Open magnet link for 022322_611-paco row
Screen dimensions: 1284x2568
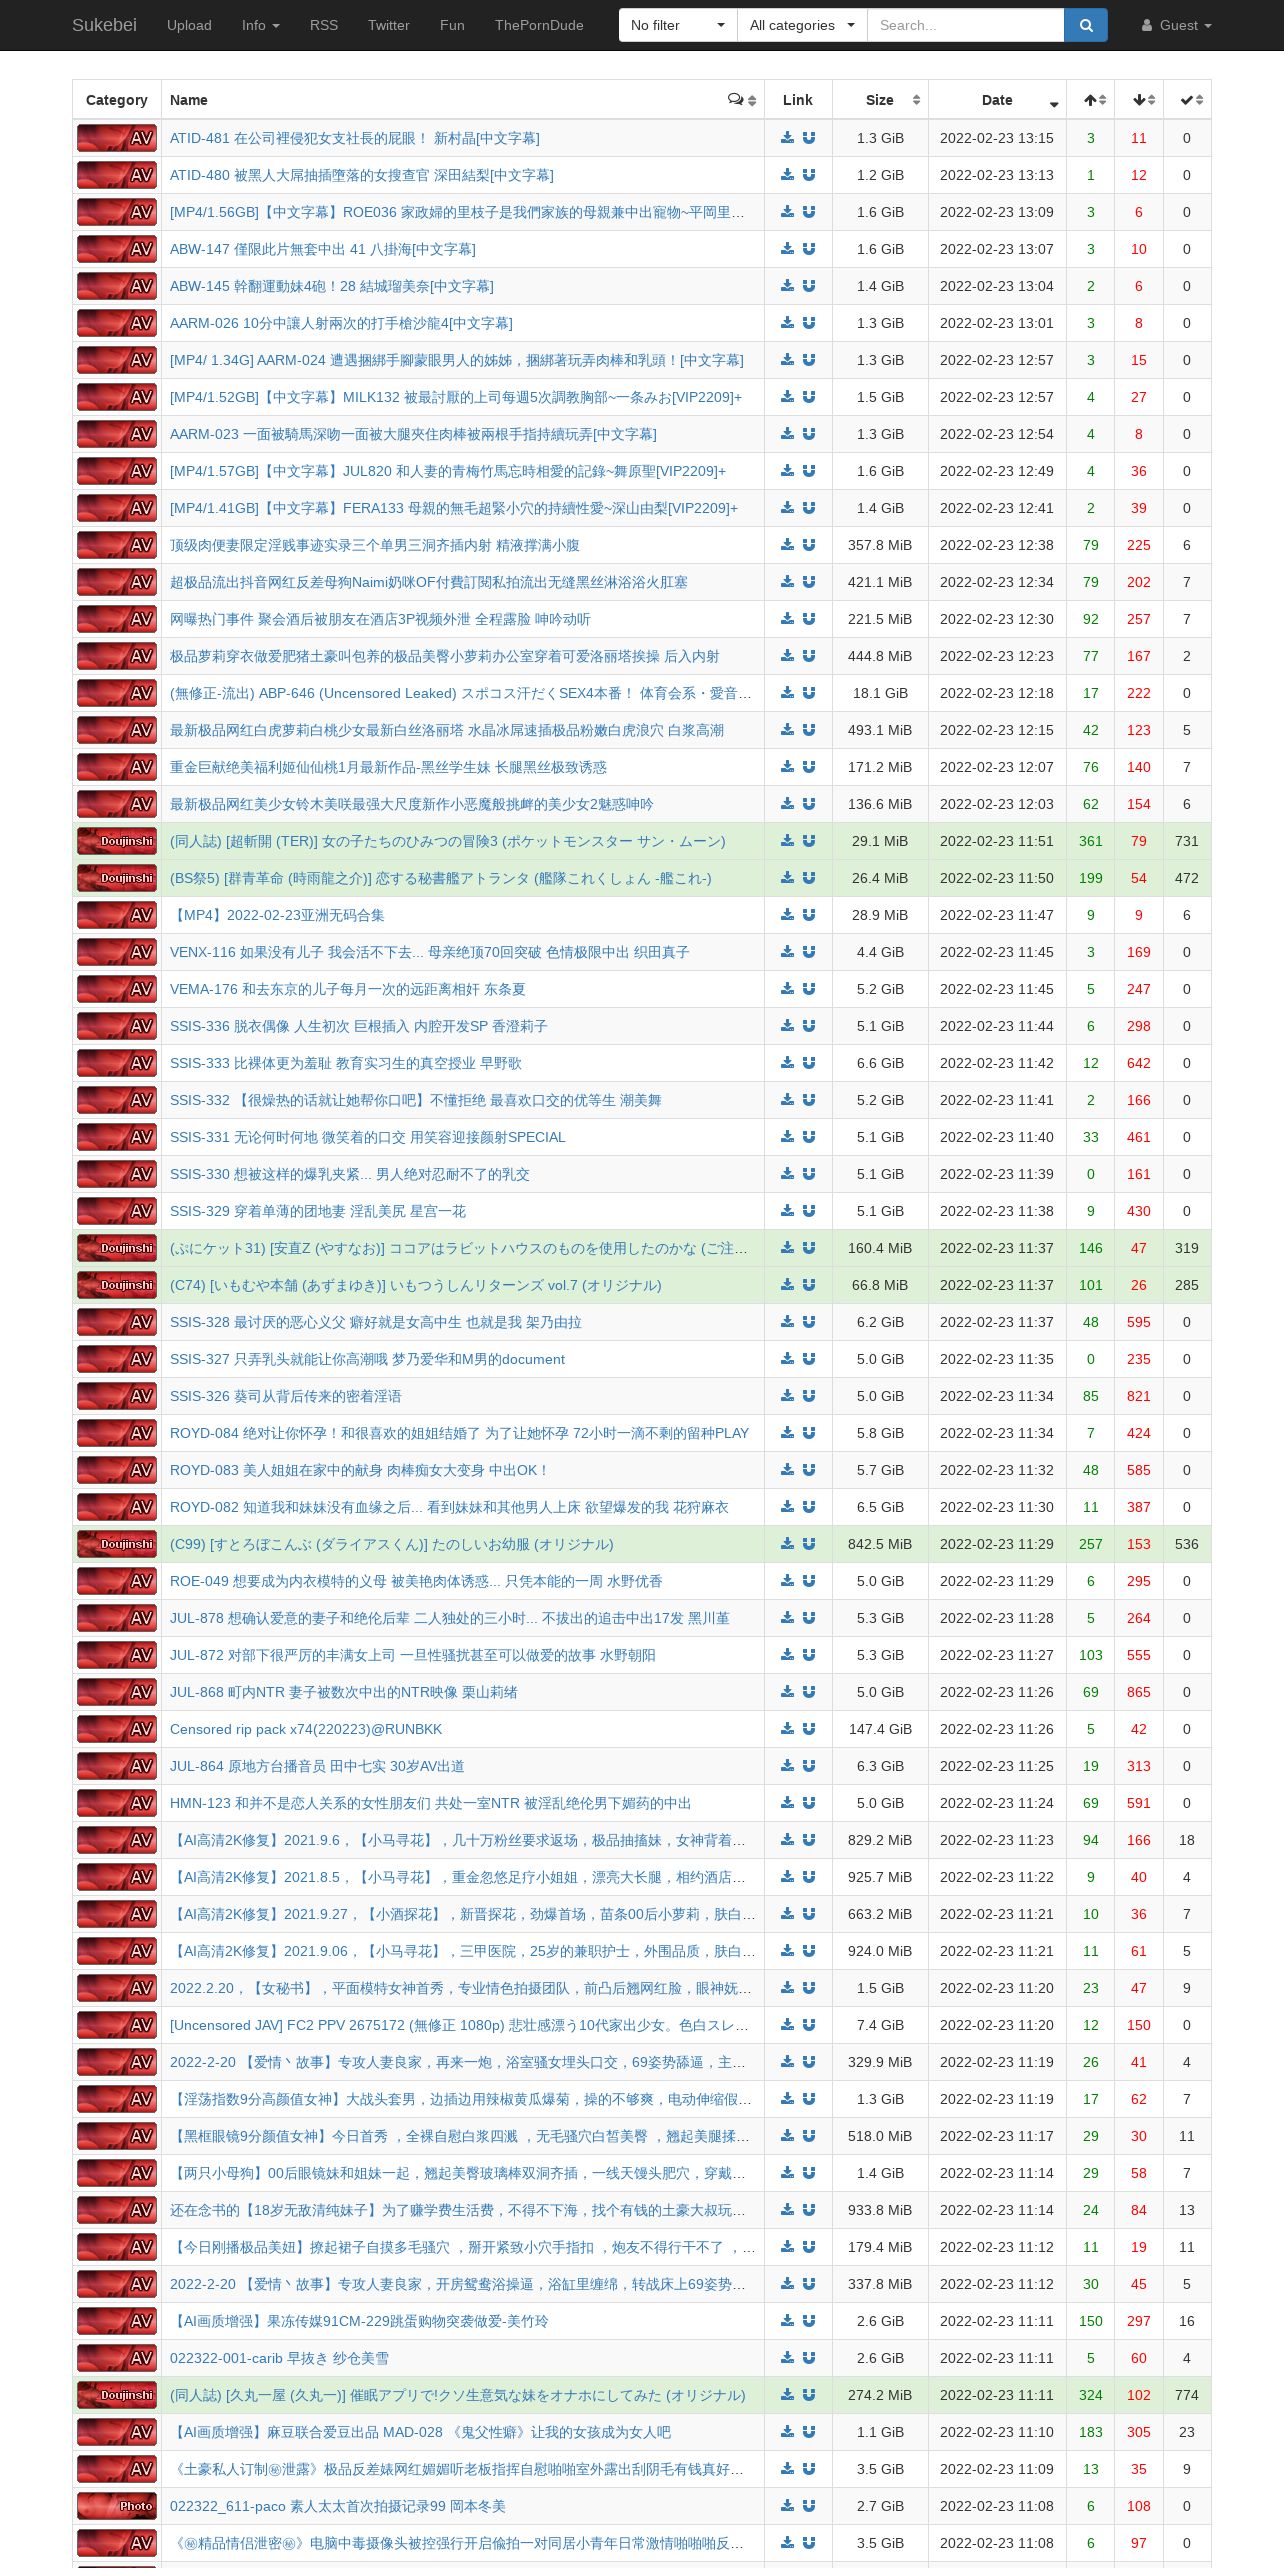(x=809, y=2506)
